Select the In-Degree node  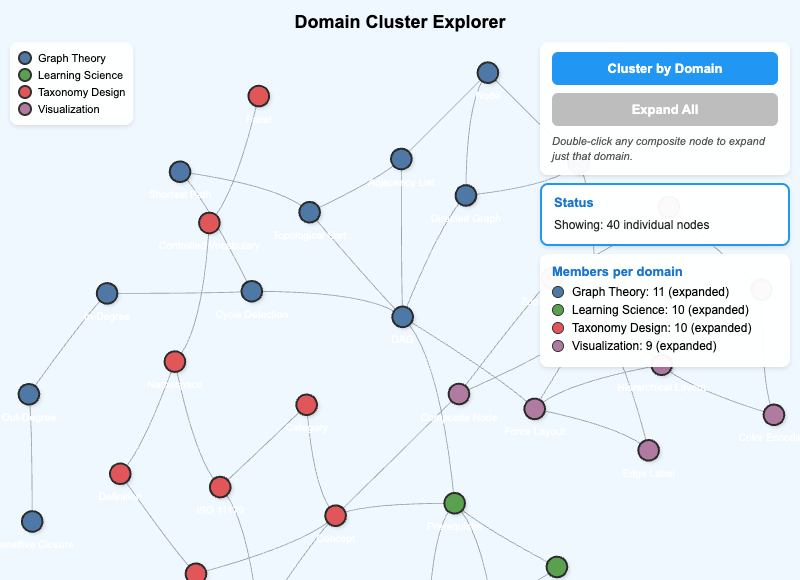107,293
